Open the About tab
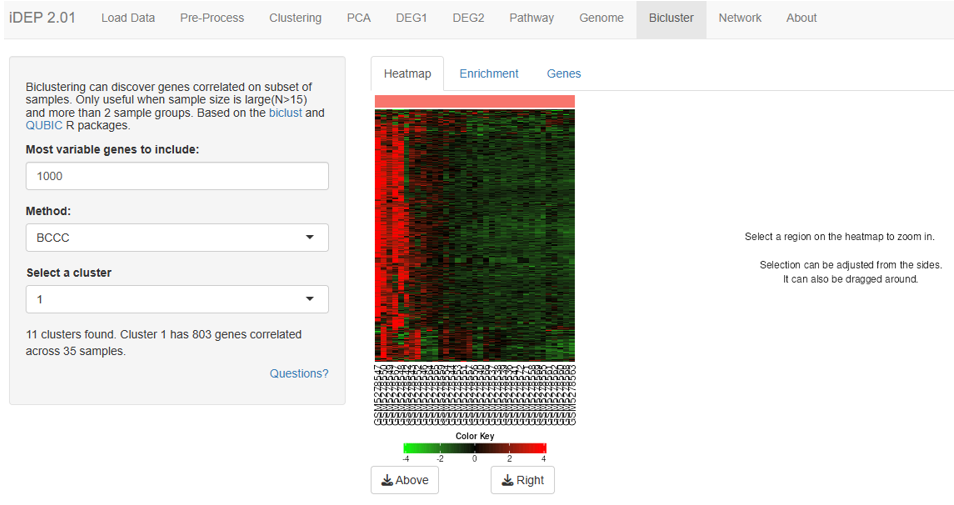 [801, 18]
